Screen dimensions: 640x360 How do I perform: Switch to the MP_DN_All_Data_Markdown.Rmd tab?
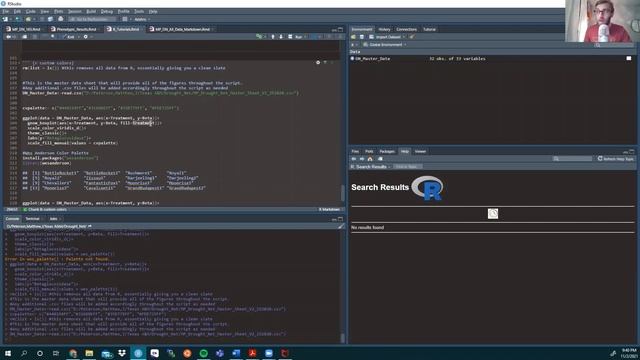182,29
